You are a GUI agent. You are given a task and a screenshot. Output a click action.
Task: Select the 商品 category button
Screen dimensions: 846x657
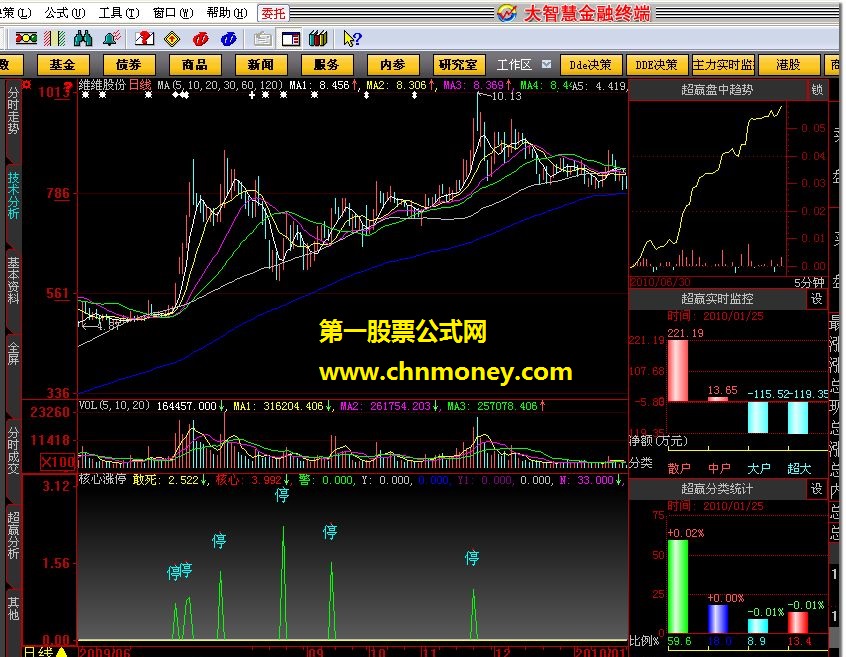195,65
